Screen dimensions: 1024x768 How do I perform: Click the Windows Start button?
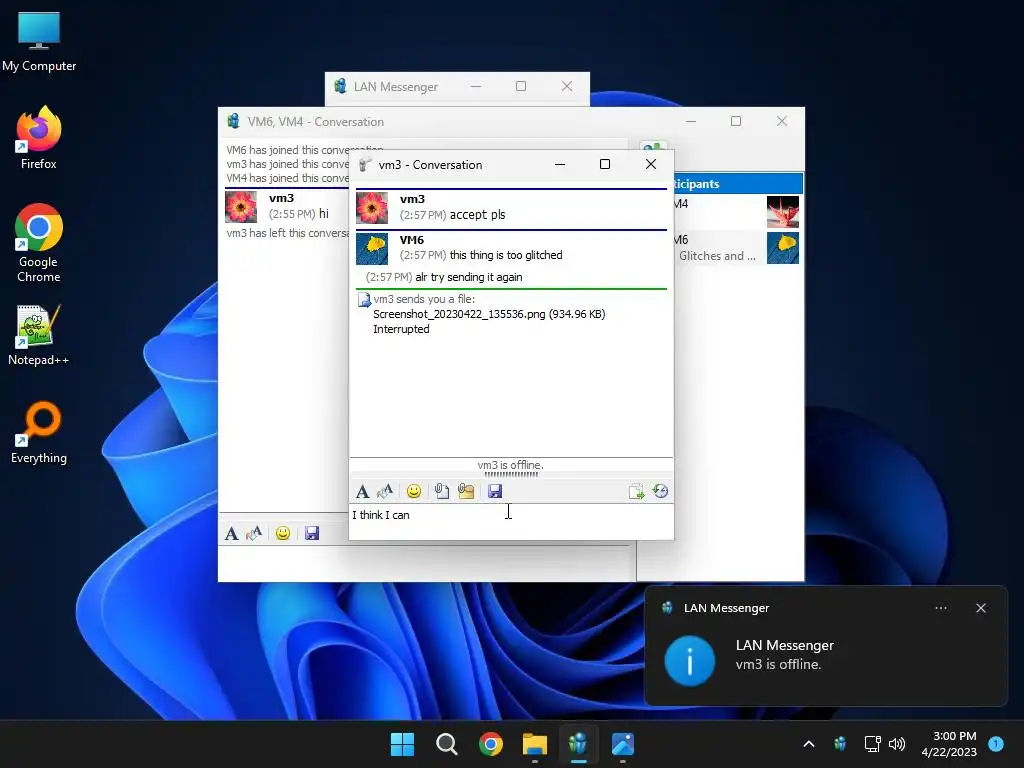(402, 744)
